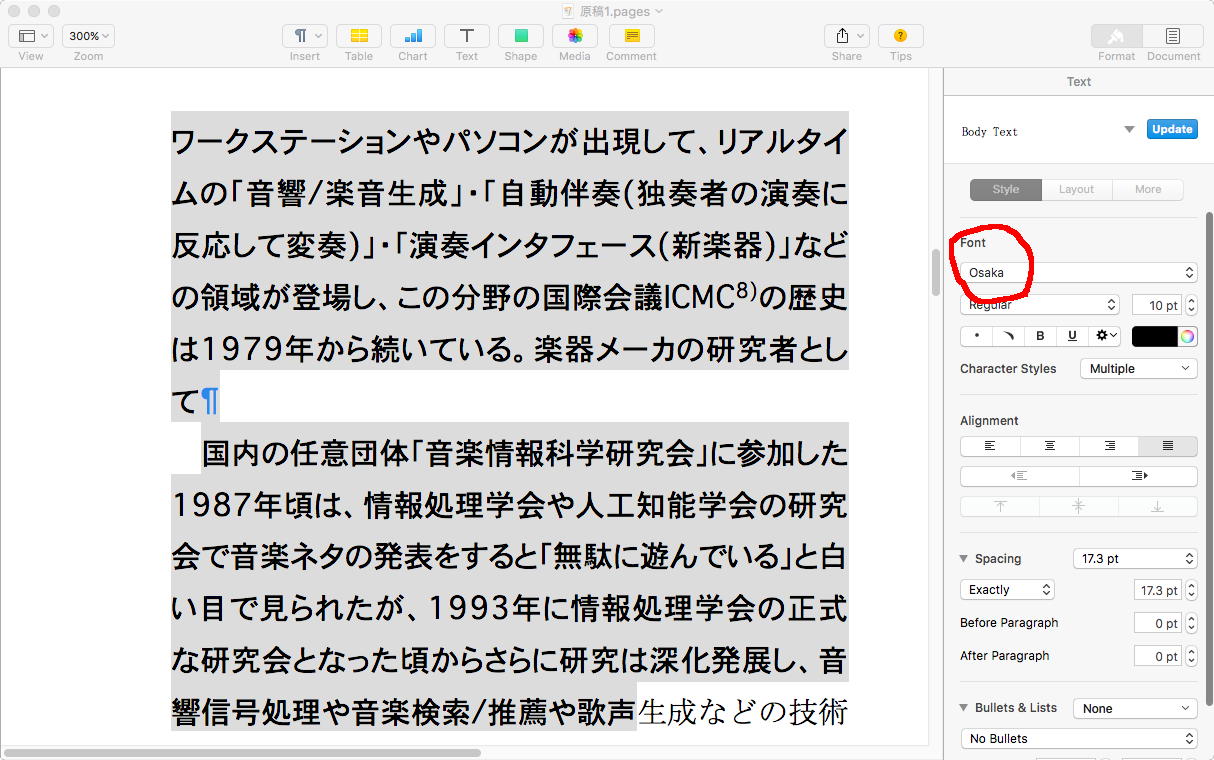Screen dimensions: 1214x760
Task: Click the Update style button
Action: pyautogui.click(x=1172, y=129)
